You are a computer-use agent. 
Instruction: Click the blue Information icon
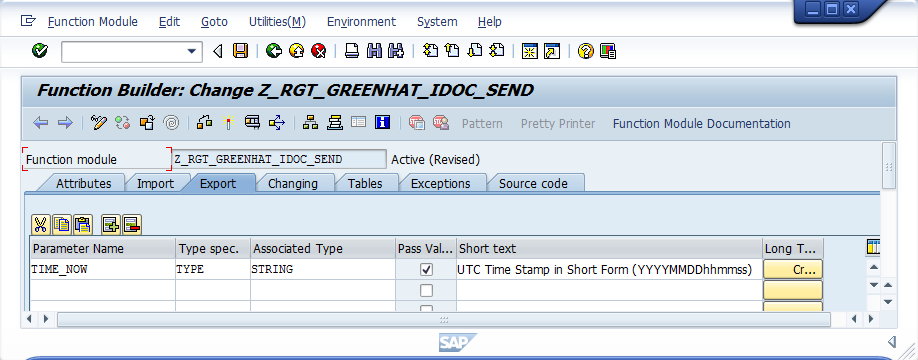(383, 123)
